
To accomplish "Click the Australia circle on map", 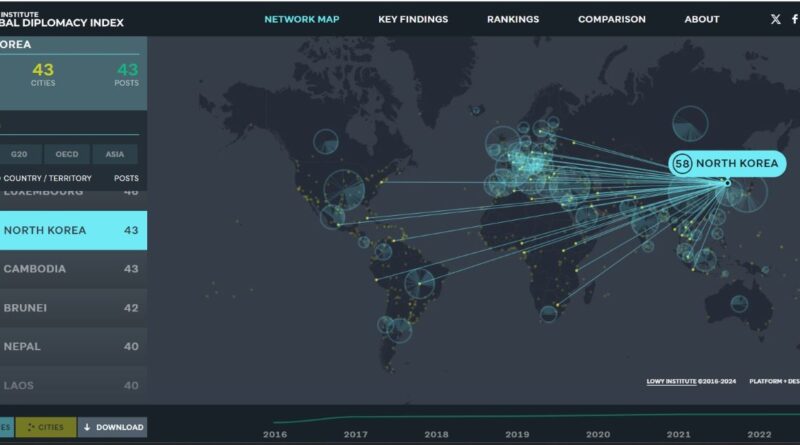I will click(x=739, y=304).
